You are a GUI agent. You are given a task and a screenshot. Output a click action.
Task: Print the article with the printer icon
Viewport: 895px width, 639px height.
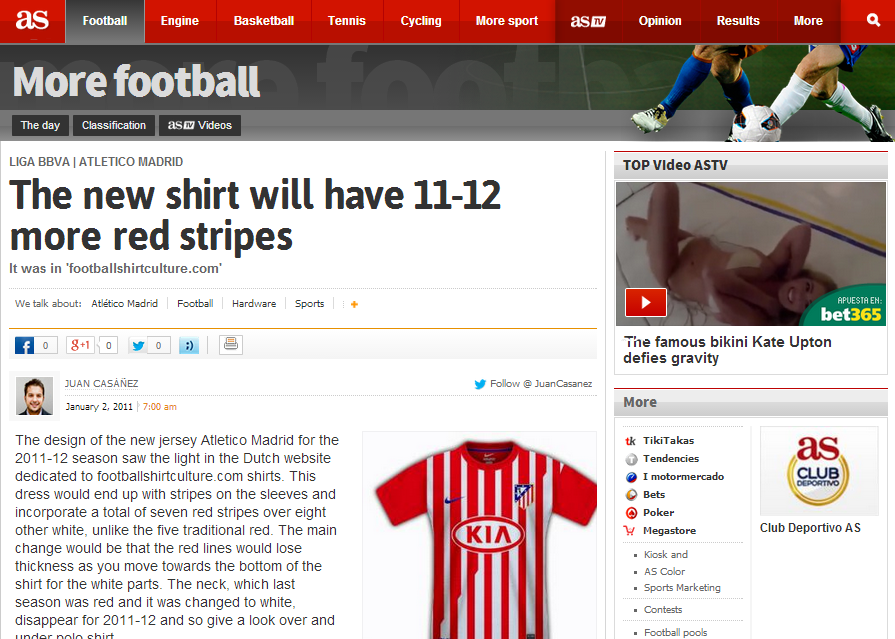pos(231,344)
